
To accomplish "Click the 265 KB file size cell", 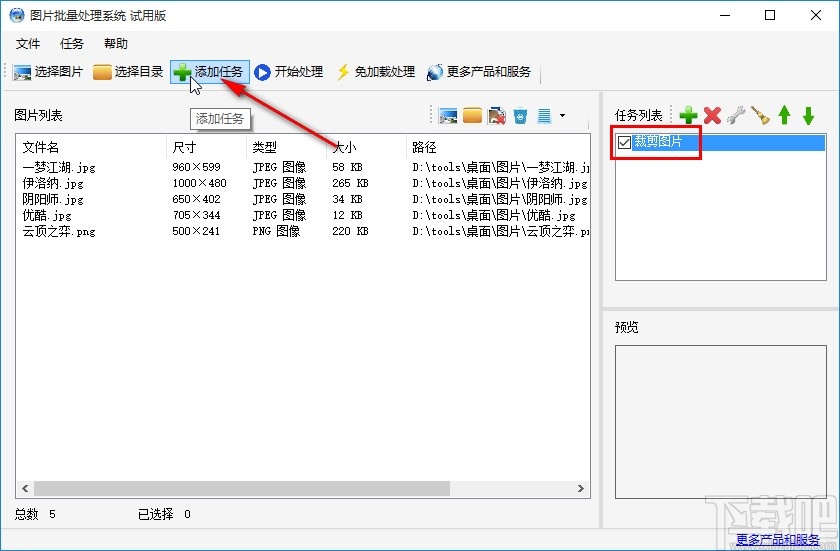I will [350, 183].
